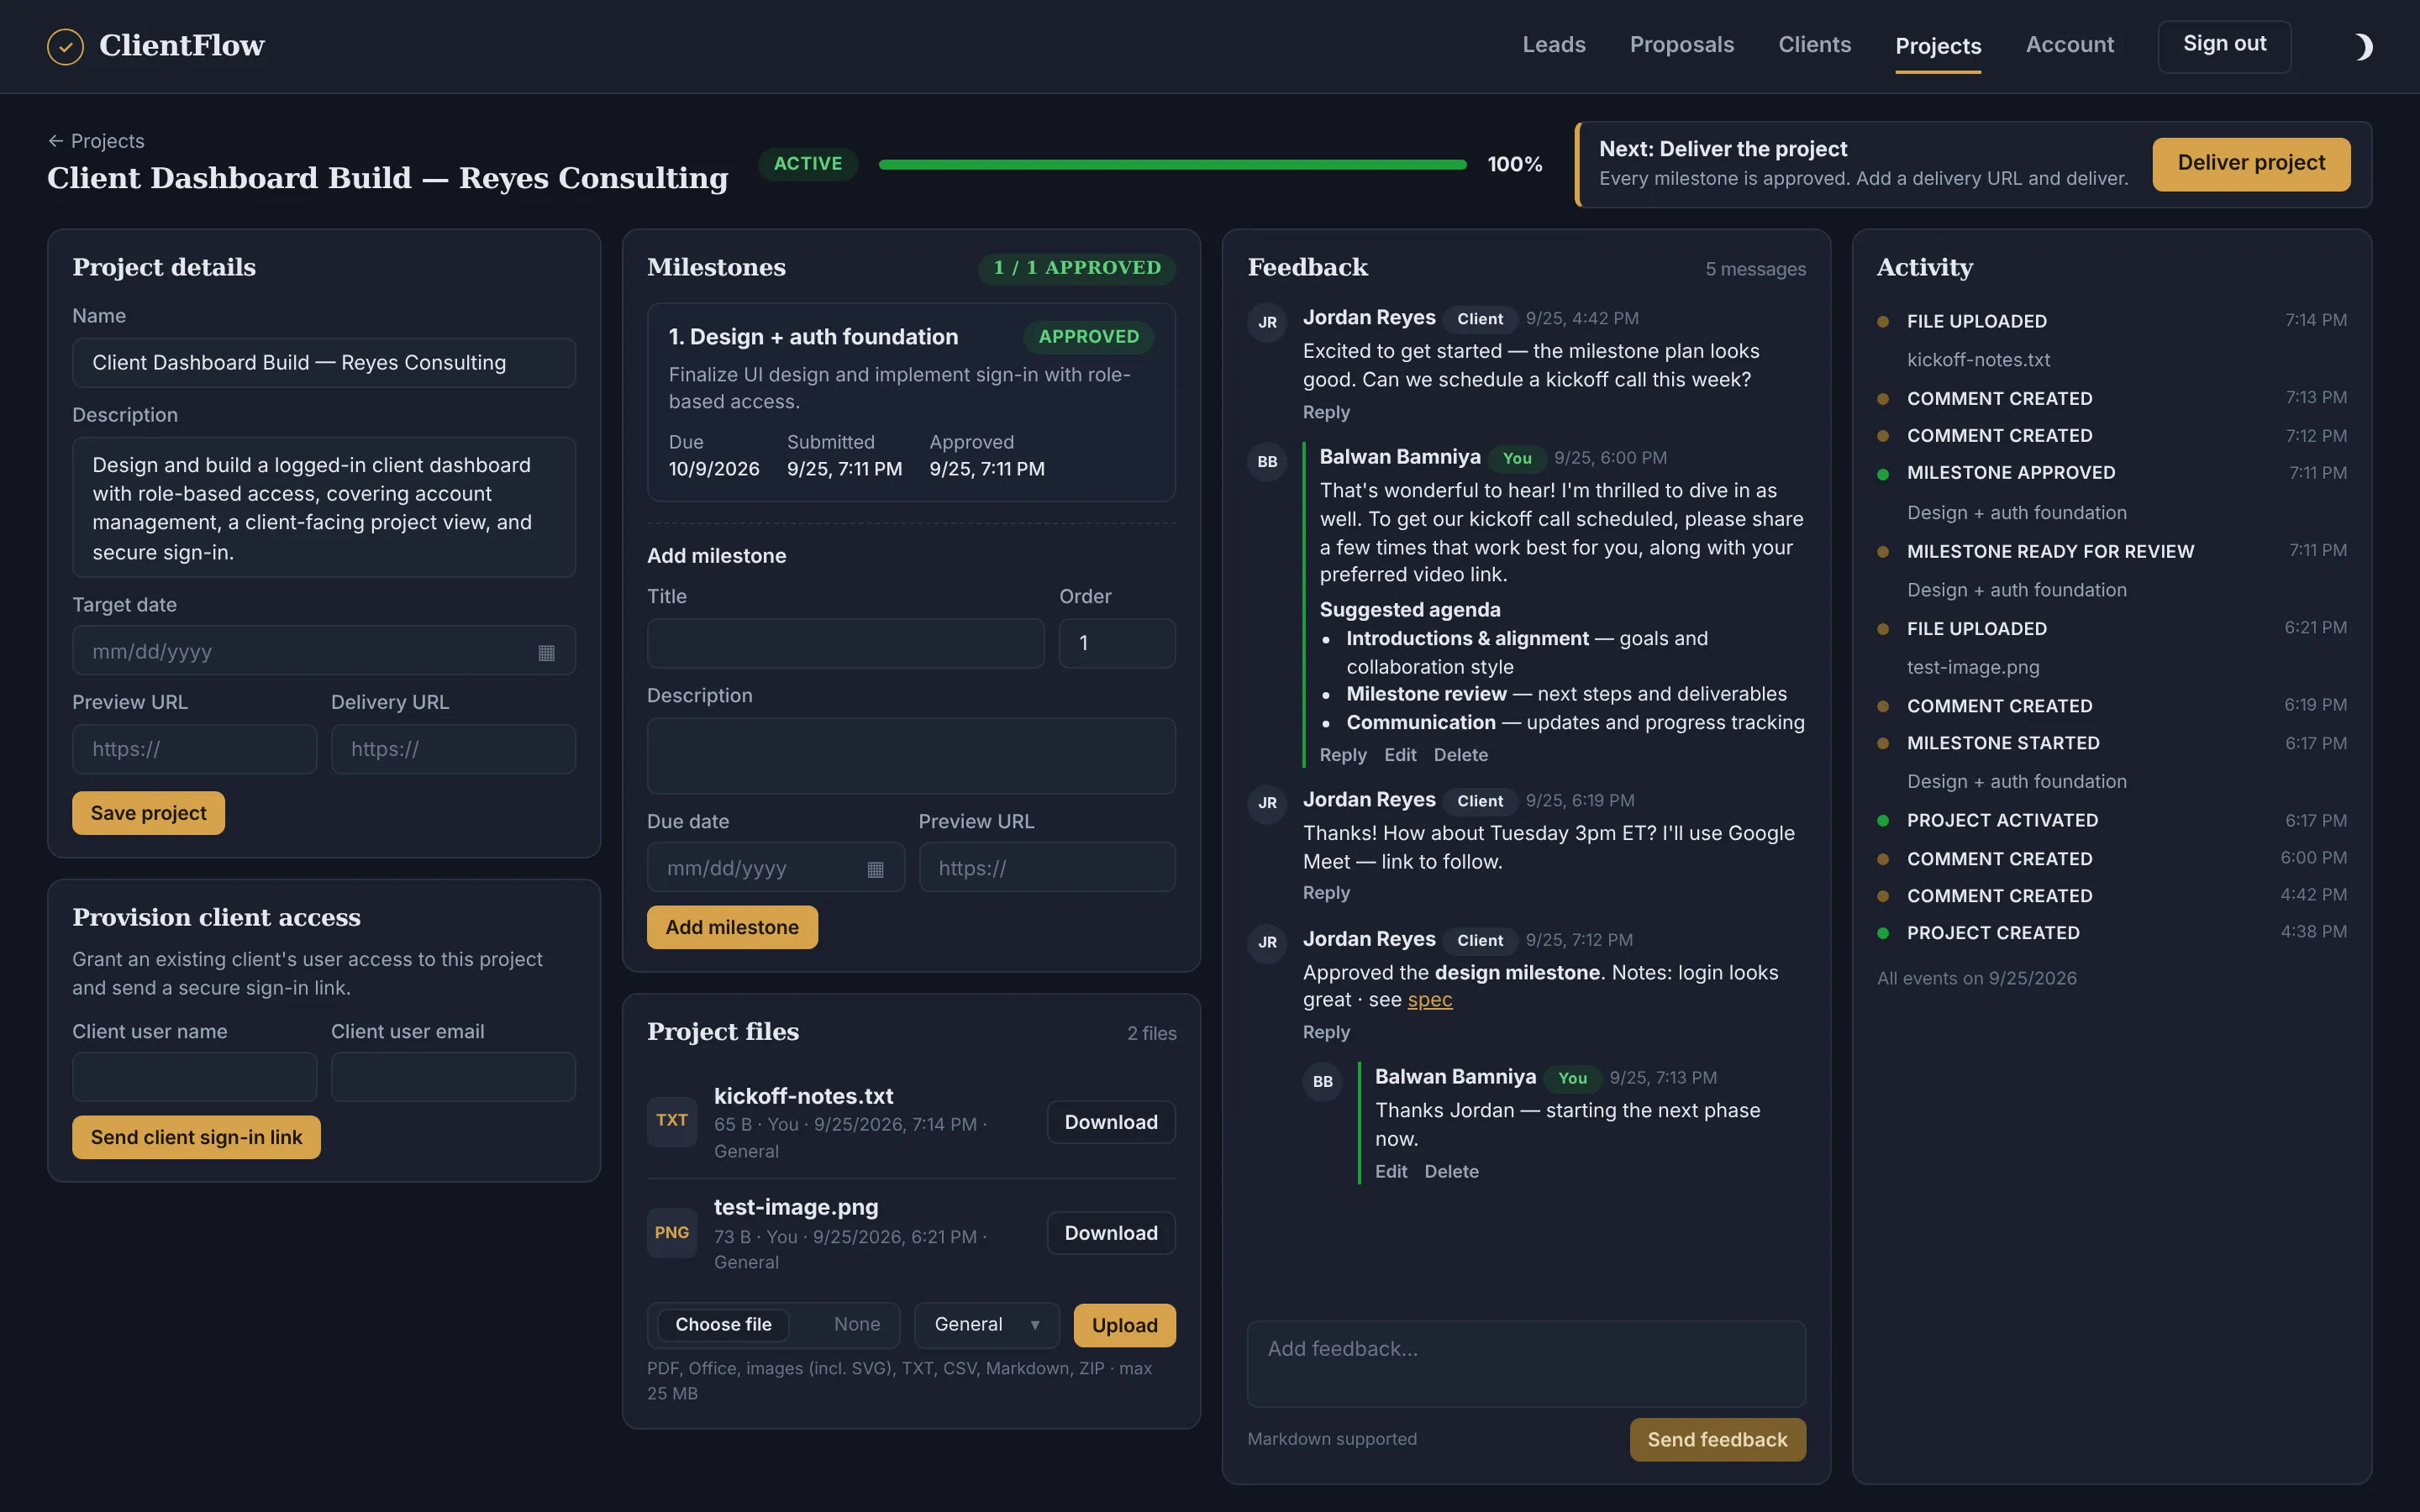
Task: Click the Upload button
Action: (x=1124, y=1325)
